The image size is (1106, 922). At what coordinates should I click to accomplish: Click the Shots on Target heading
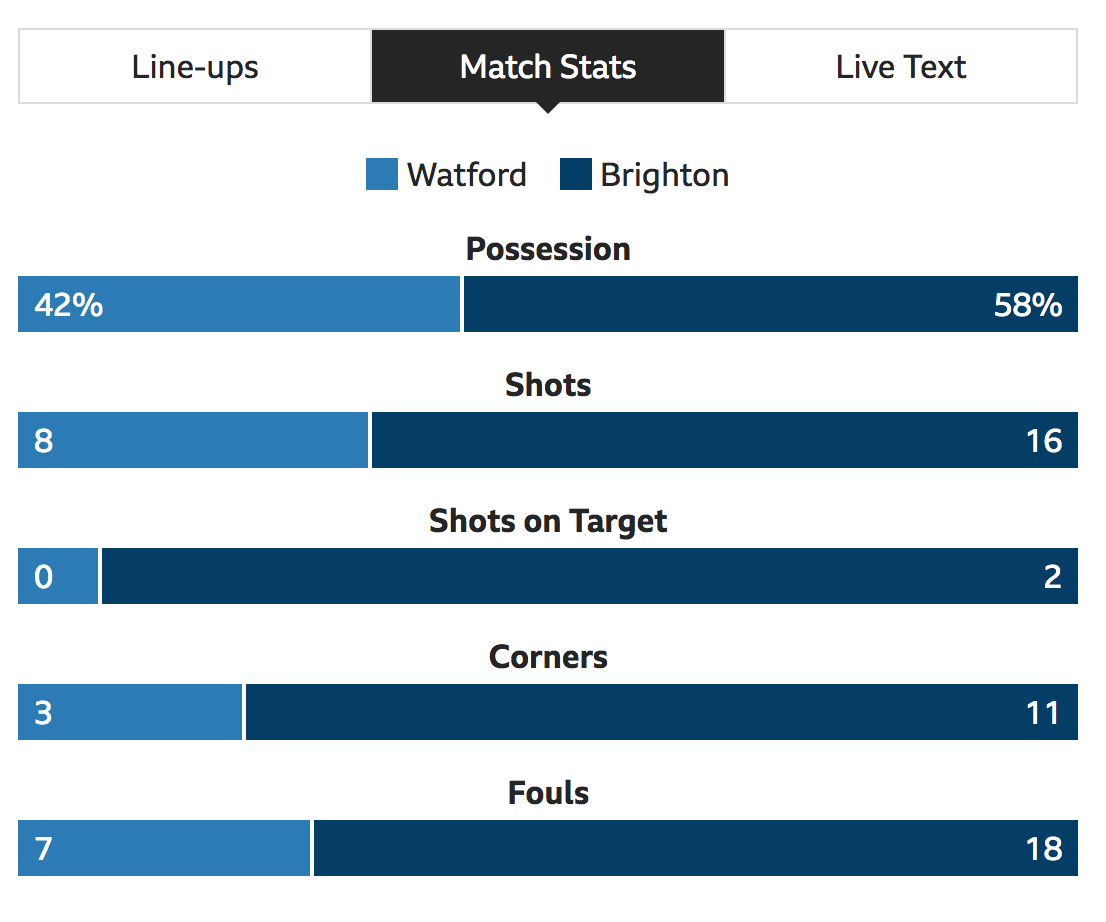pos(548,521)
